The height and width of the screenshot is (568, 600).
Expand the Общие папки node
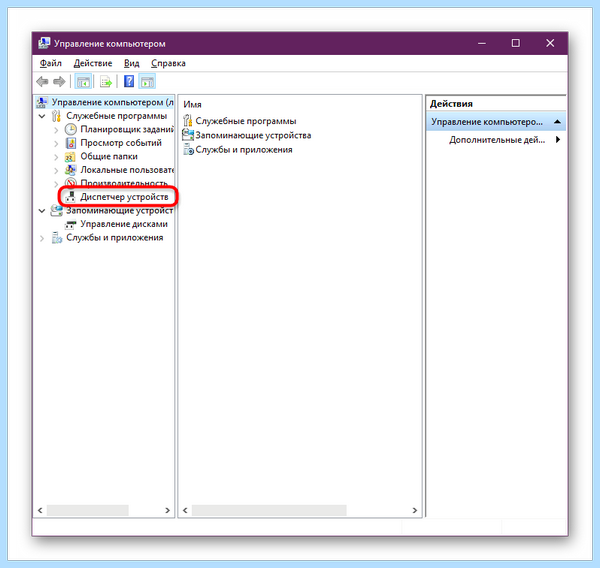(56, 157)
